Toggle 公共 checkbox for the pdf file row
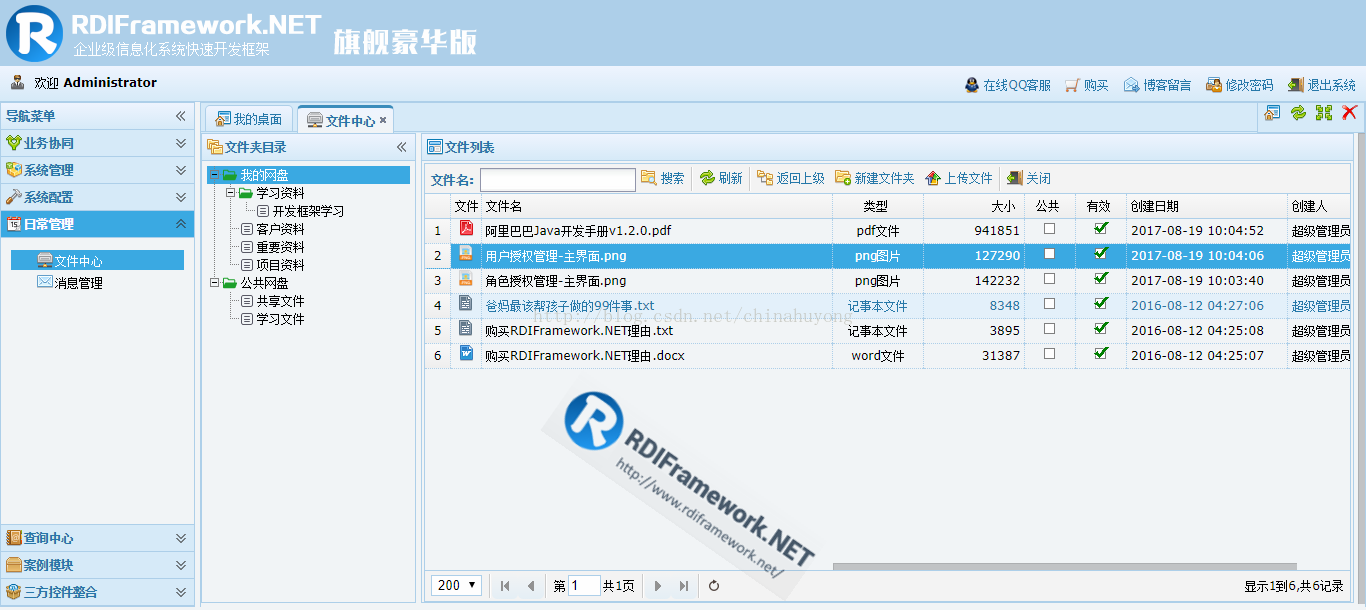The image size is (1366, 610). 1049,228
